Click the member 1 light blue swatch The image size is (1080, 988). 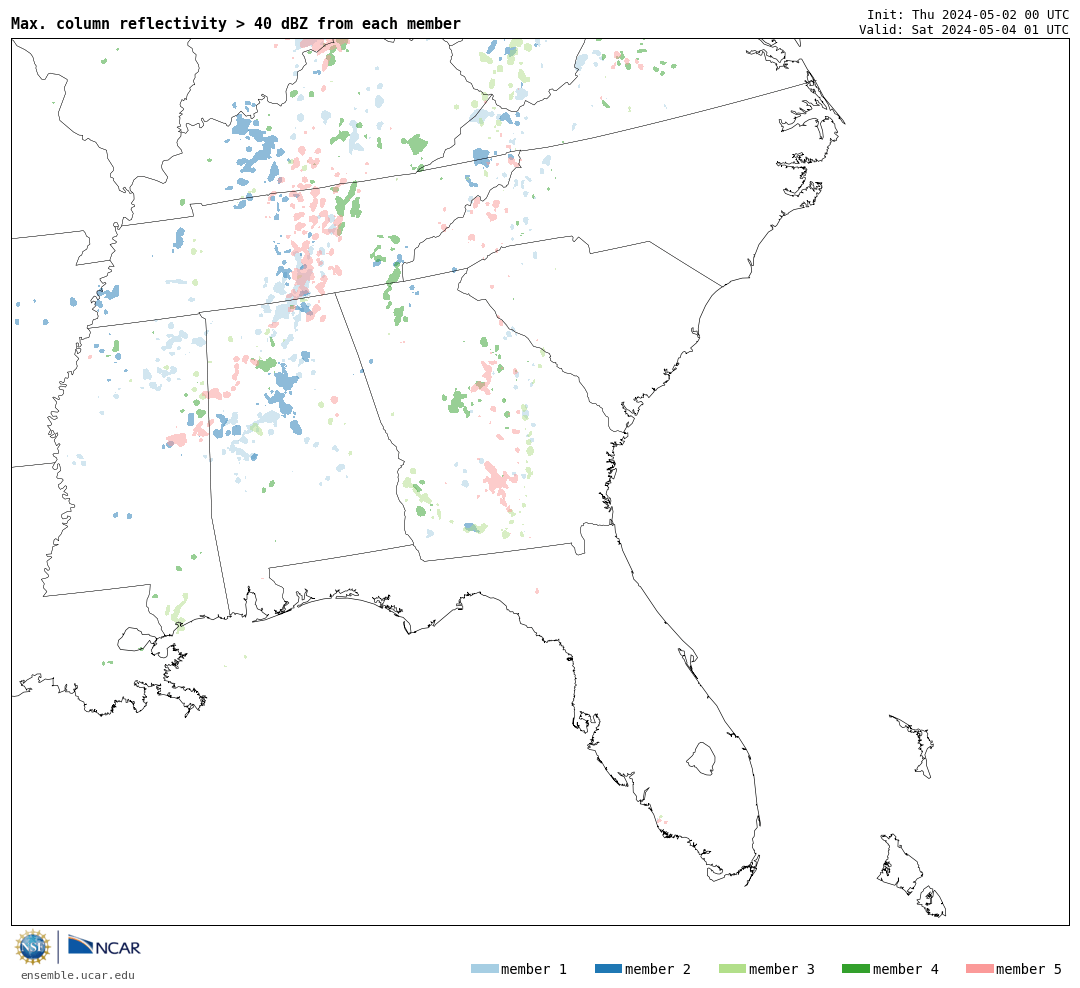[484, 968]
